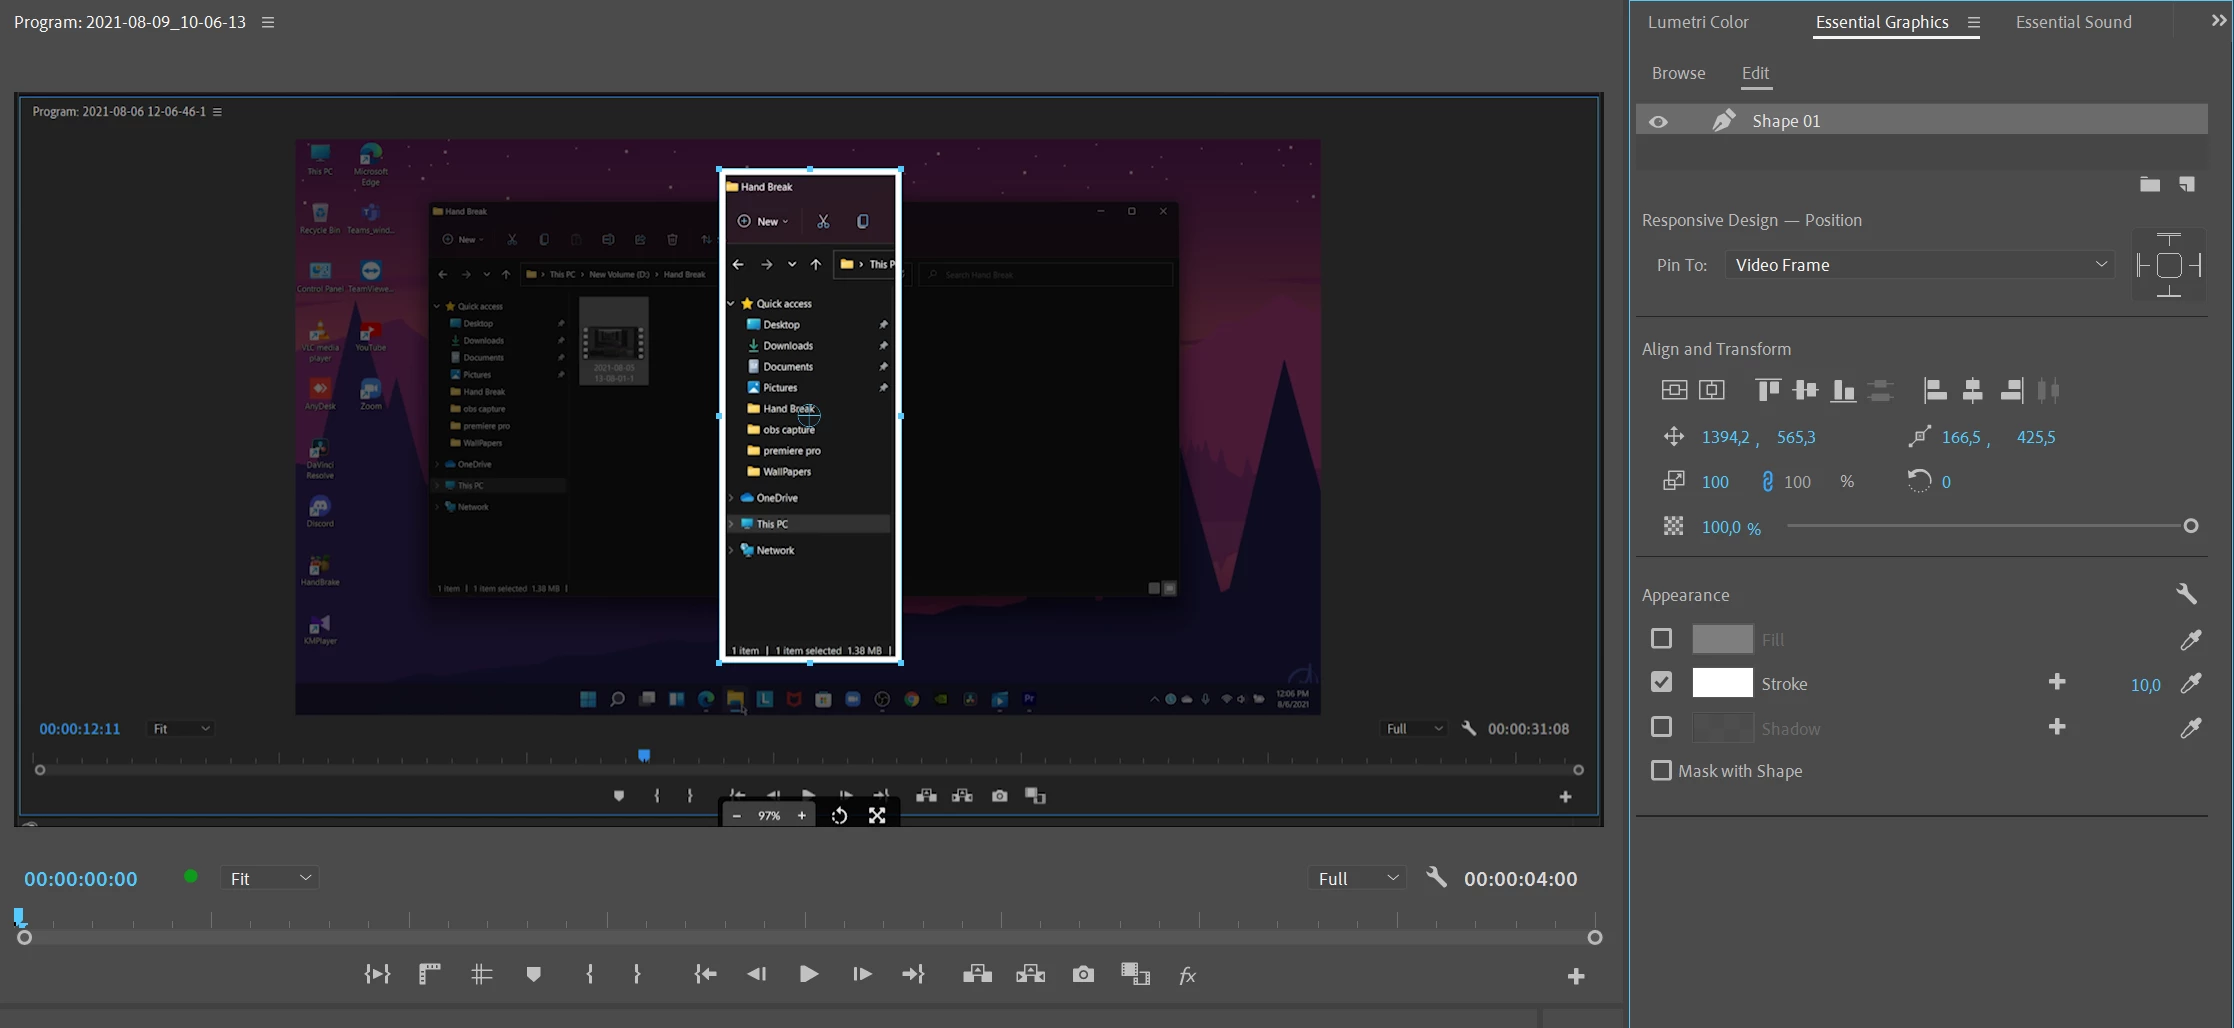This screenshot has width=2234, height=1028.
Task: Hide Shape 01 with the eye icon
Action: (1658, 122)
